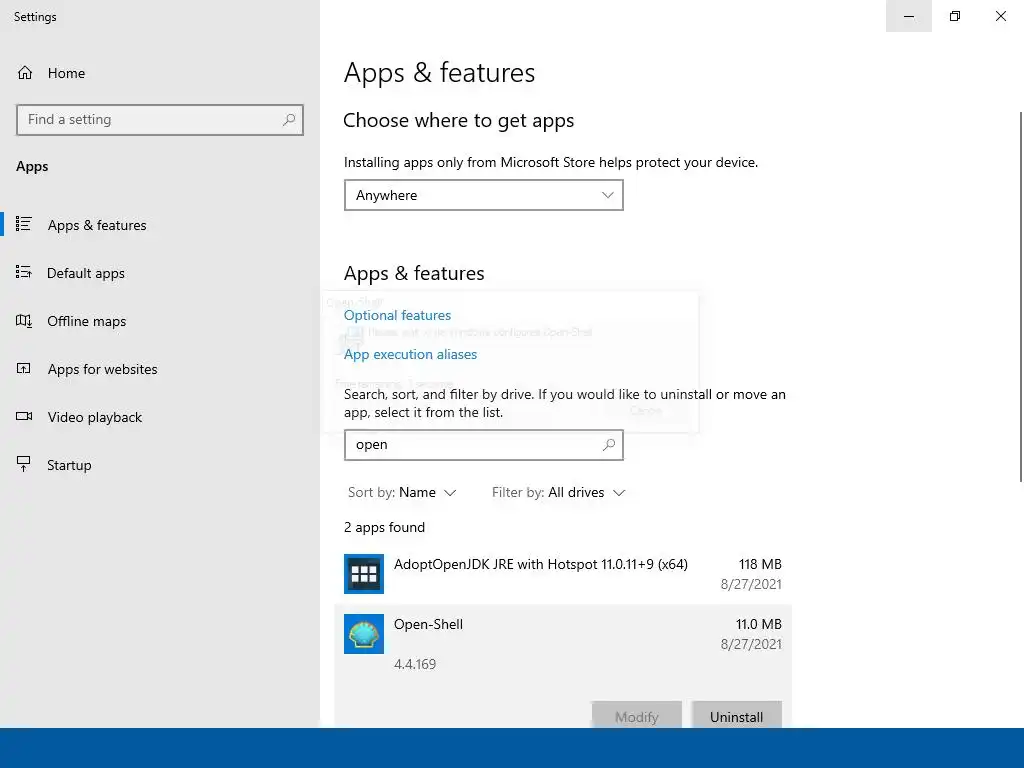Viewport: 1024px width, 768px height.
Task: Open the Startup settings page
Action: [69, 465]
